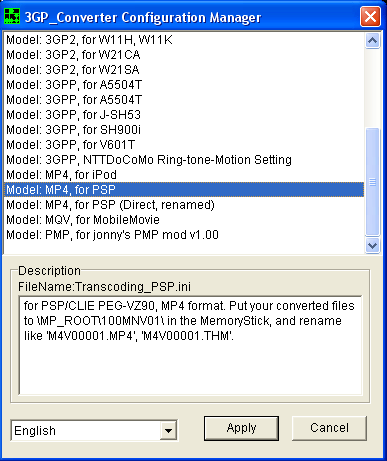The width and height of the screenshot is (387, 461).
Task: Select Model: 3GPP, for V601T
Action: pos(184,145)
